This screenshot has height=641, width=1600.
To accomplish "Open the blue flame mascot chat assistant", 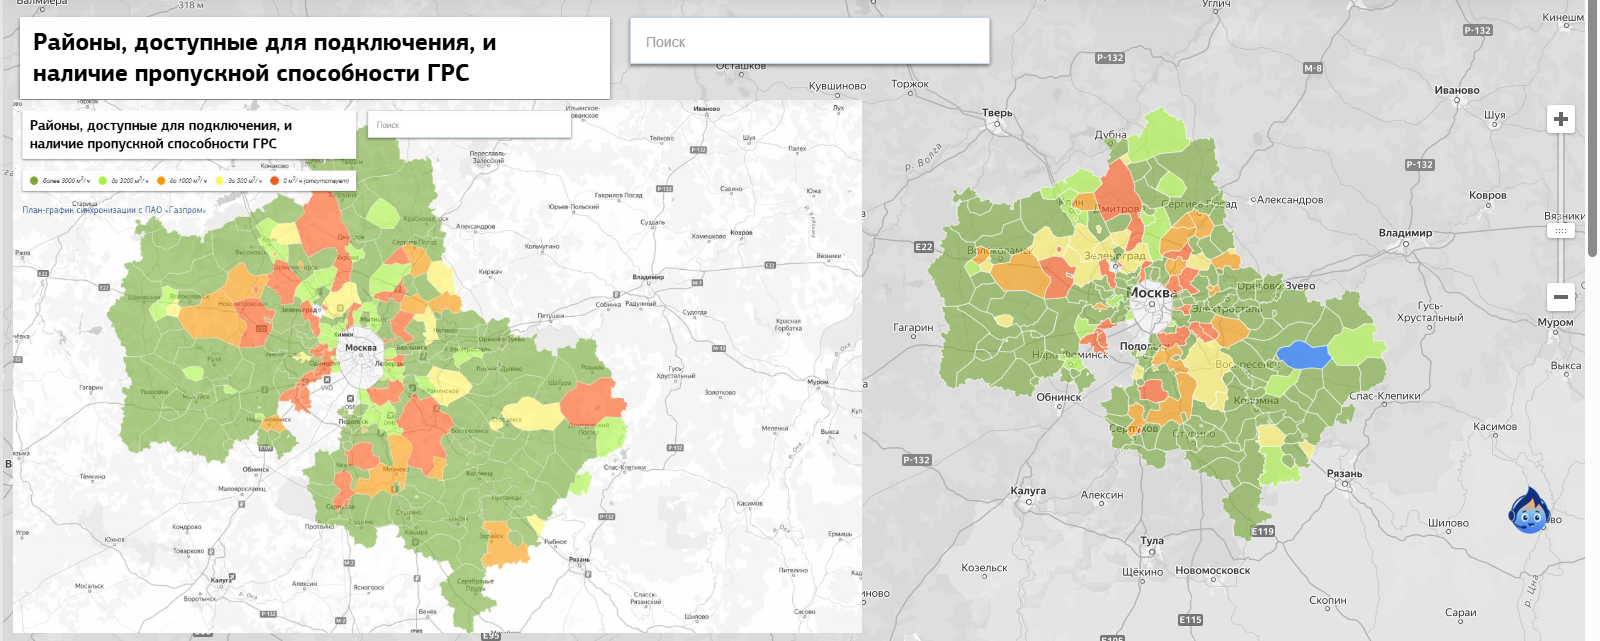I will 1528,511.
